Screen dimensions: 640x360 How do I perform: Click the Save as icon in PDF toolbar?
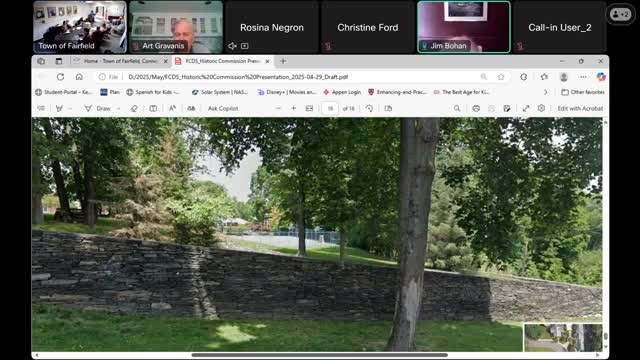(507, 108)
